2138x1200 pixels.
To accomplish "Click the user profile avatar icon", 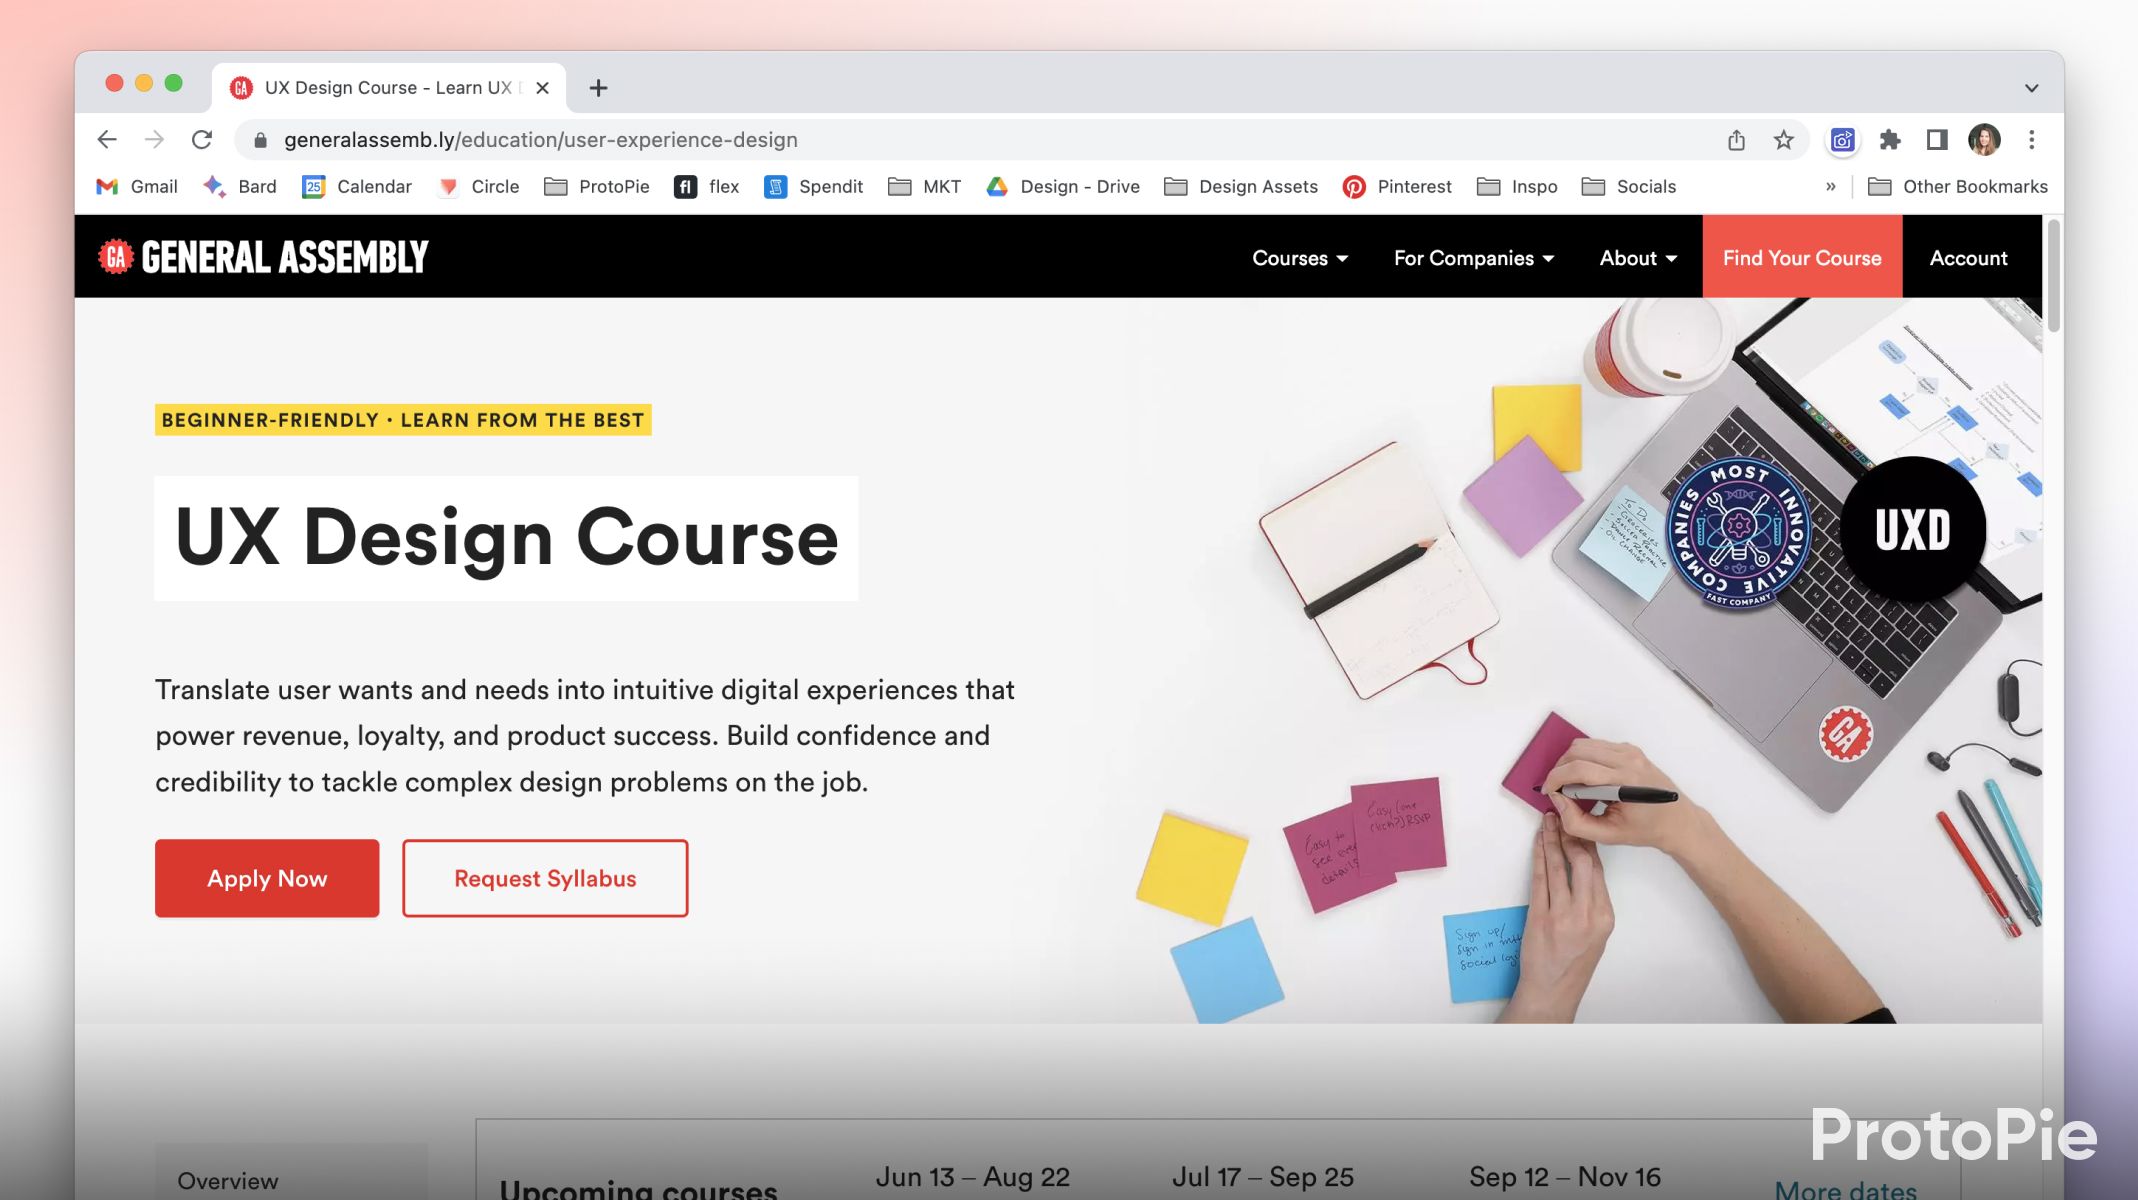I will (1984, 140).
